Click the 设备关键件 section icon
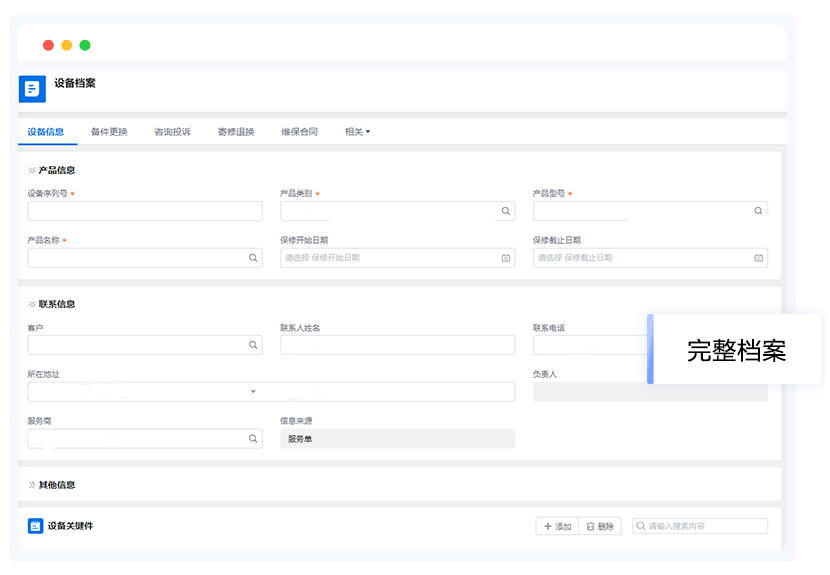This screenshot has height=575, width=830. (x=35, y=526)
